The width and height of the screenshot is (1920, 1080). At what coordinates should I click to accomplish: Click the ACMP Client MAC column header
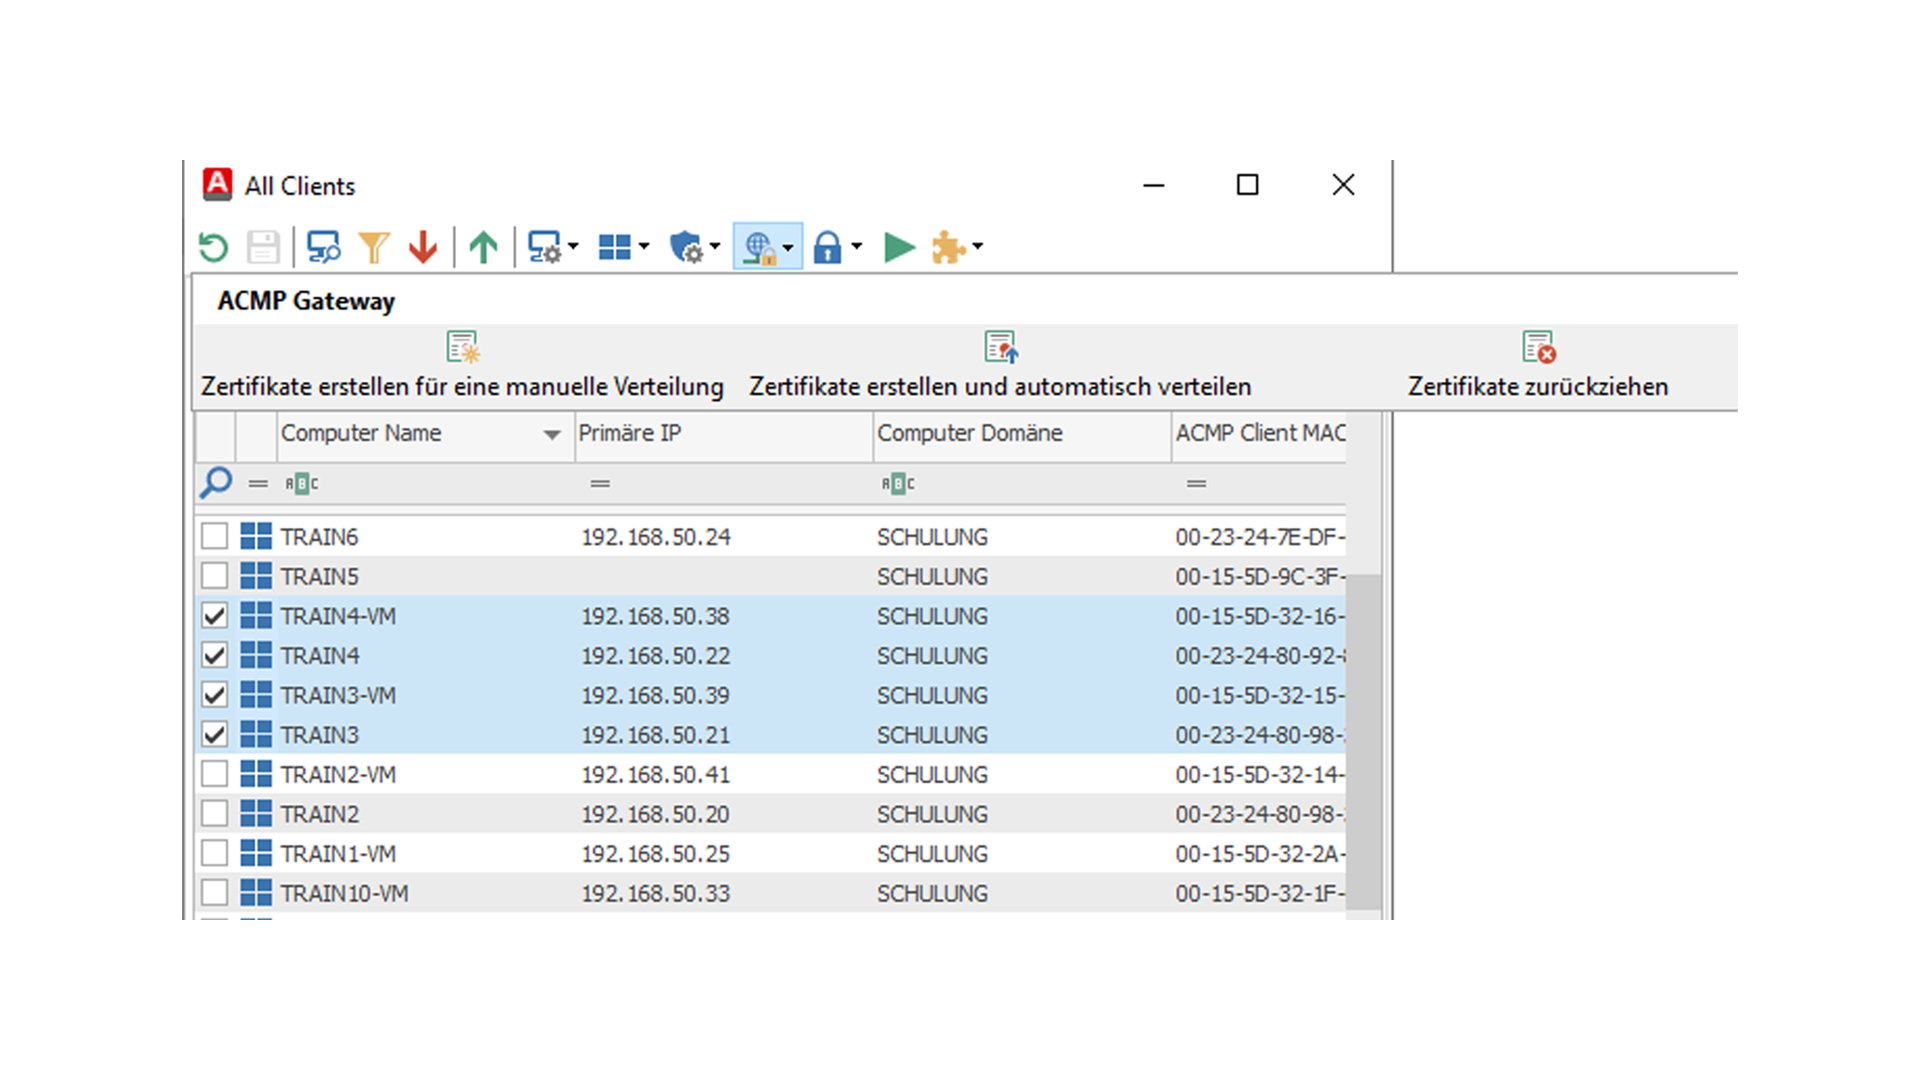point(1259,434)
